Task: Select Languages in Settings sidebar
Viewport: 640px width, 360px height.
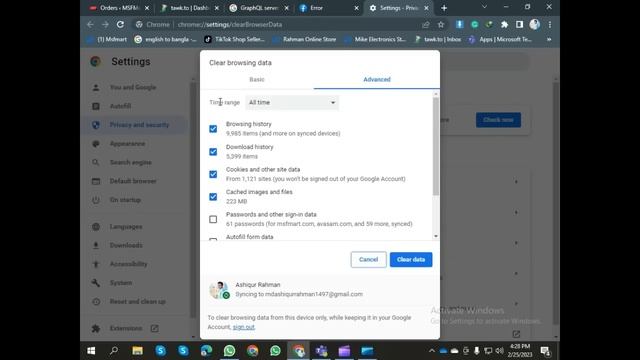Action: point(126,227)
